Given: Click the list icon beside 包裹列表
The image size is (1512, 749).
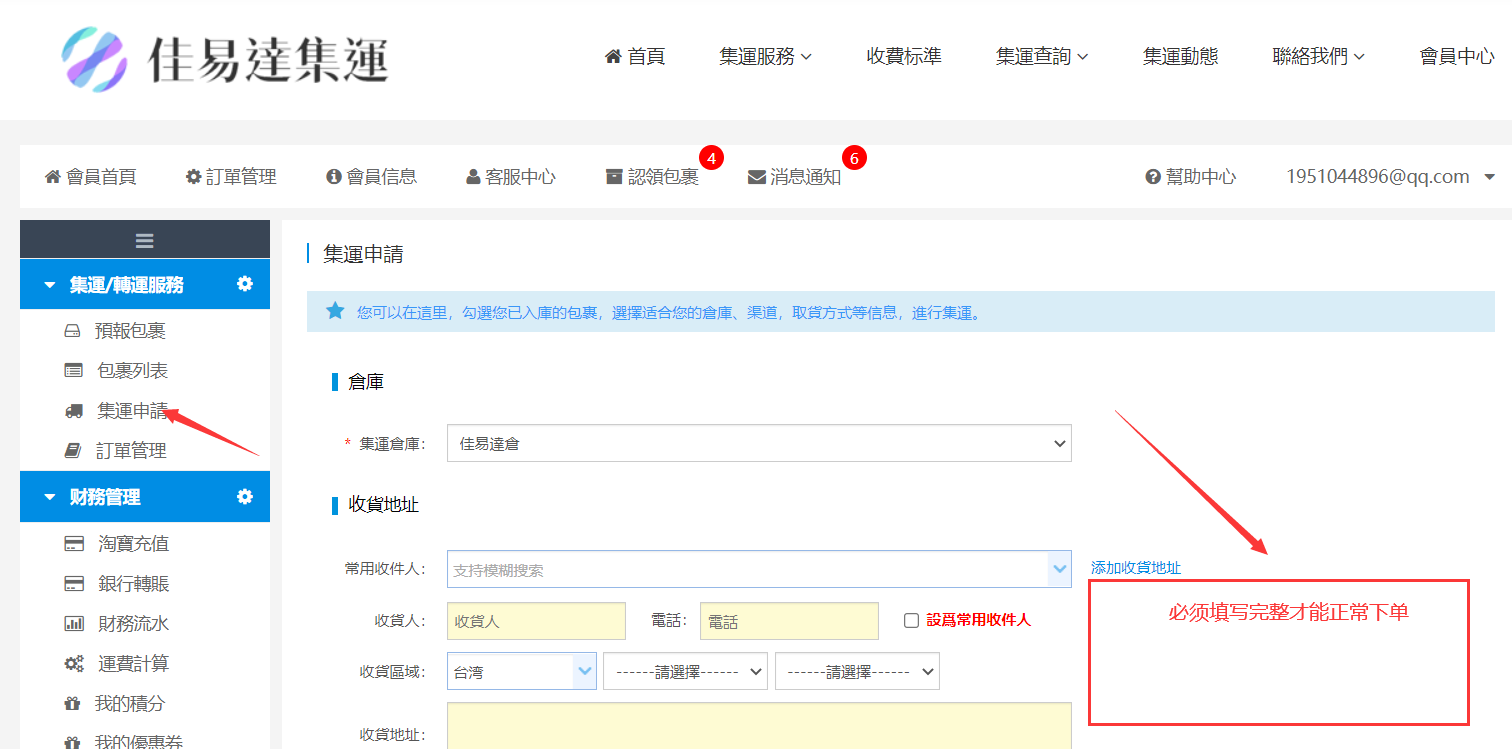Looking at the screenshot, I should pos(73,371).
